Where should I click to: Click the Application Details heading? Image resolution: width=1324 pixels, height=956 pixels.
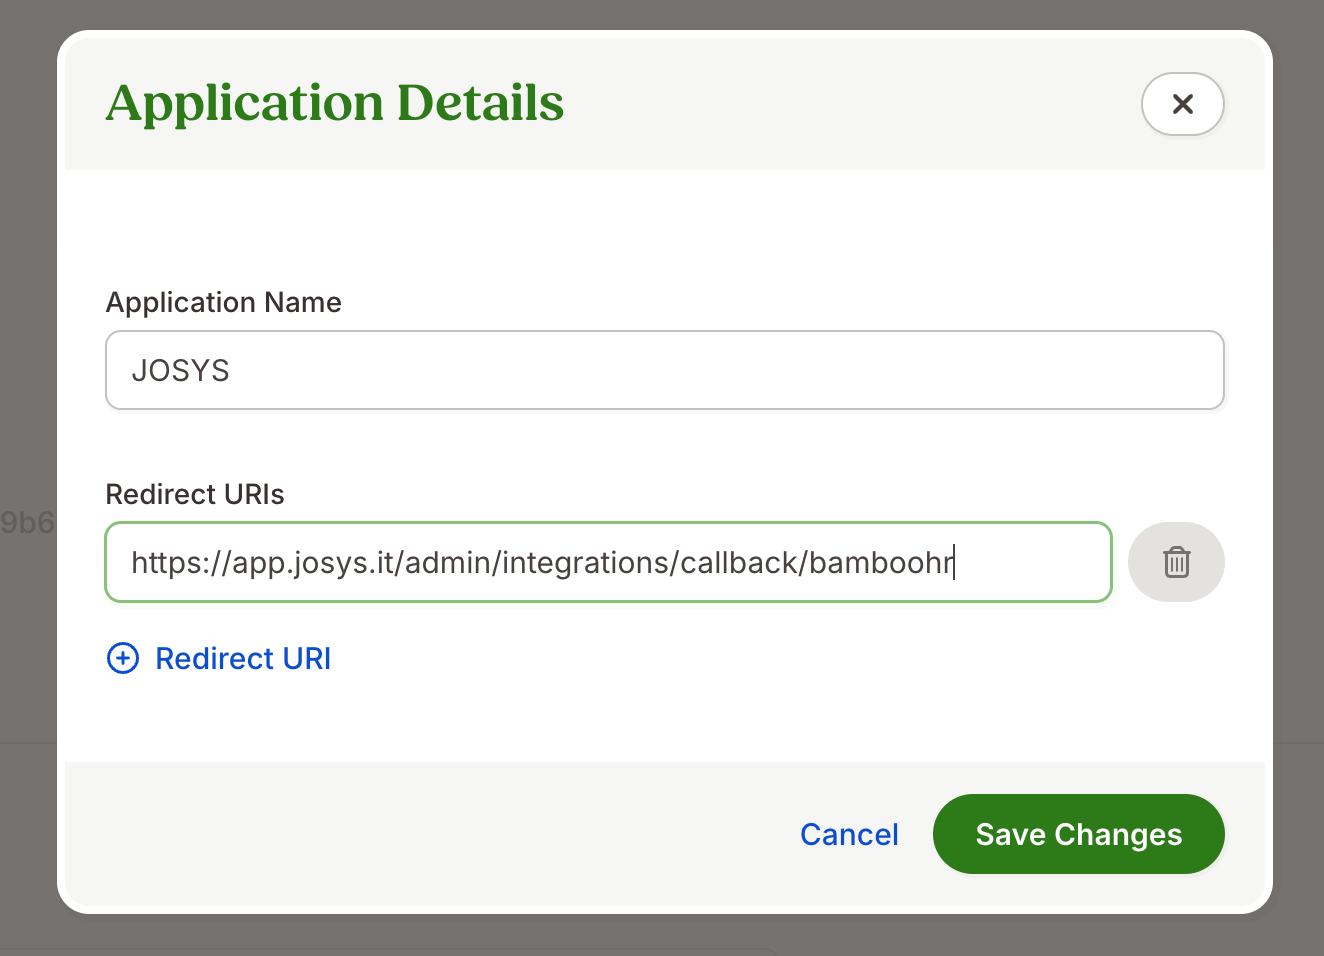[335, 103]
